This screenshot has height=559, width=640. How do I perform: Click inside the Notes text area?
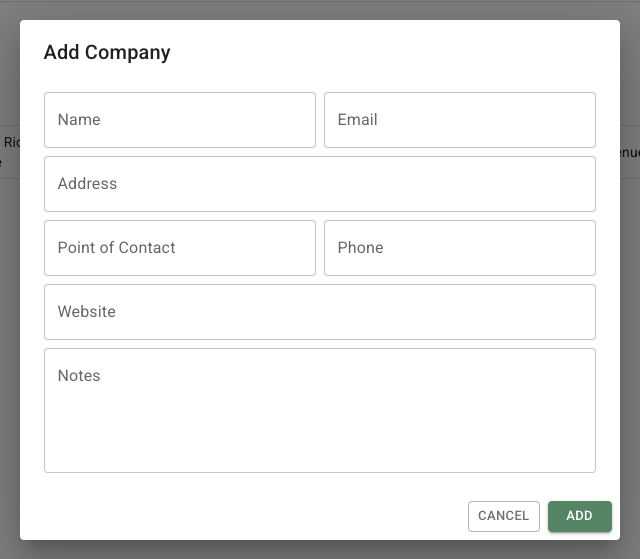[x=320, y=410]
